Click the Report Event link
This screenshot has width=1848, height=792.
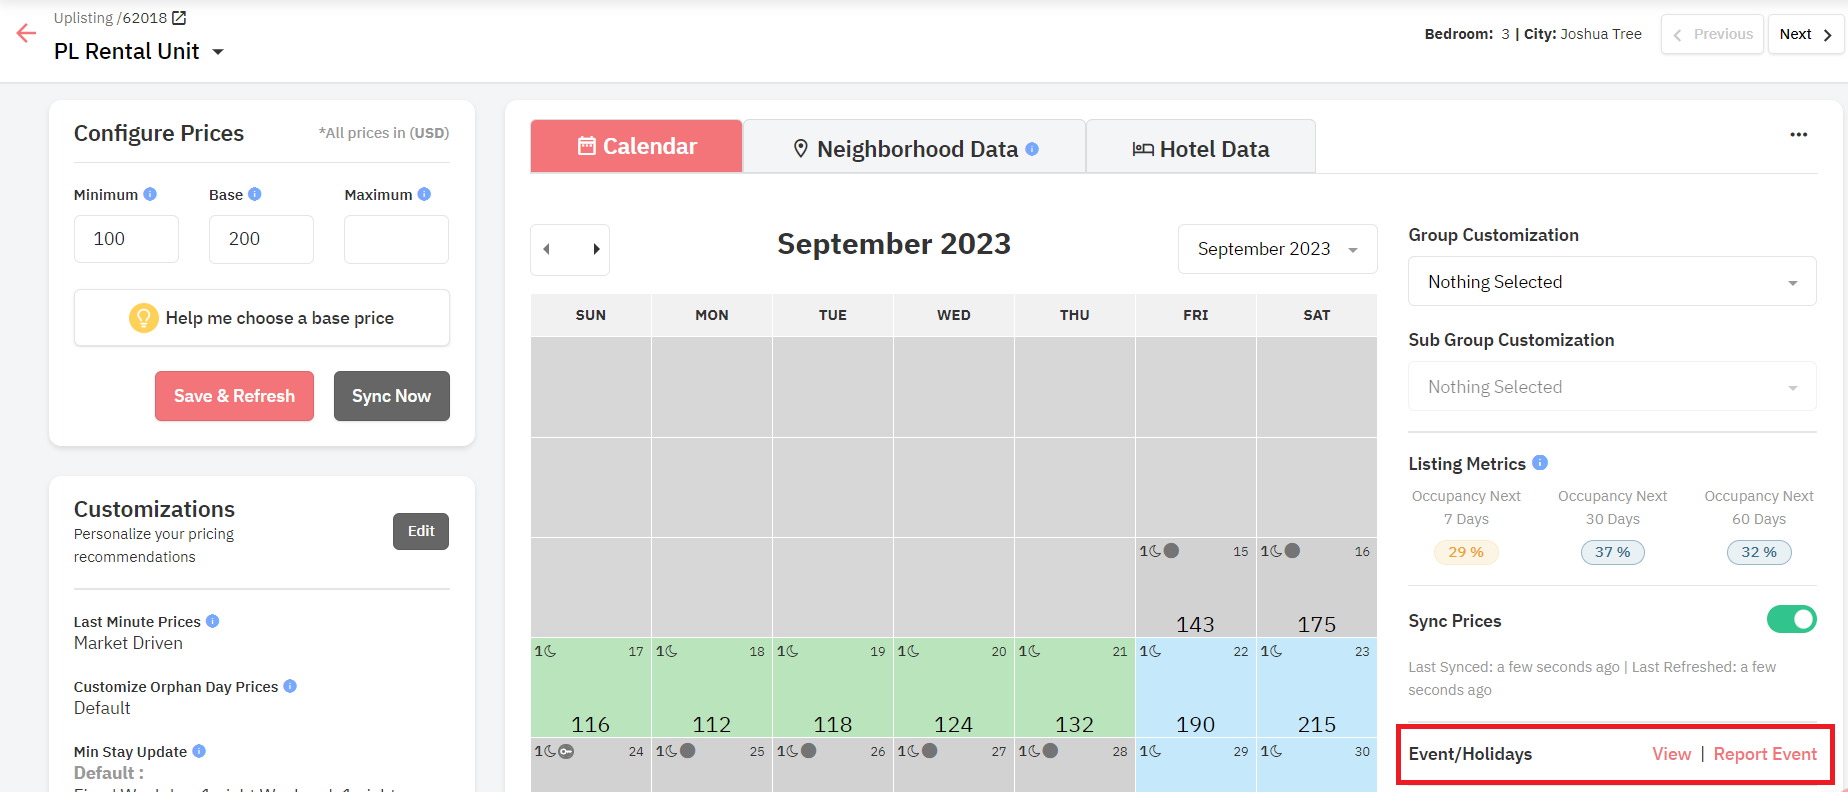pos(1765,754)
